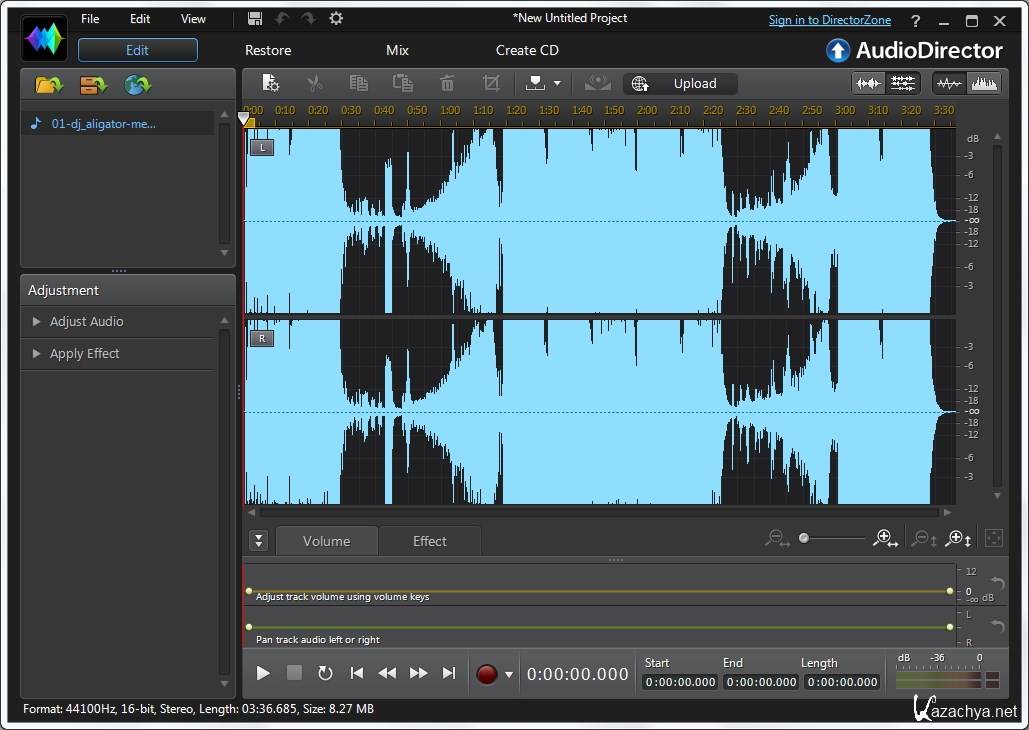Viewport: 1029px width, 730px height.
Task: Open the record options dropdown arrow
Action: 509,675
